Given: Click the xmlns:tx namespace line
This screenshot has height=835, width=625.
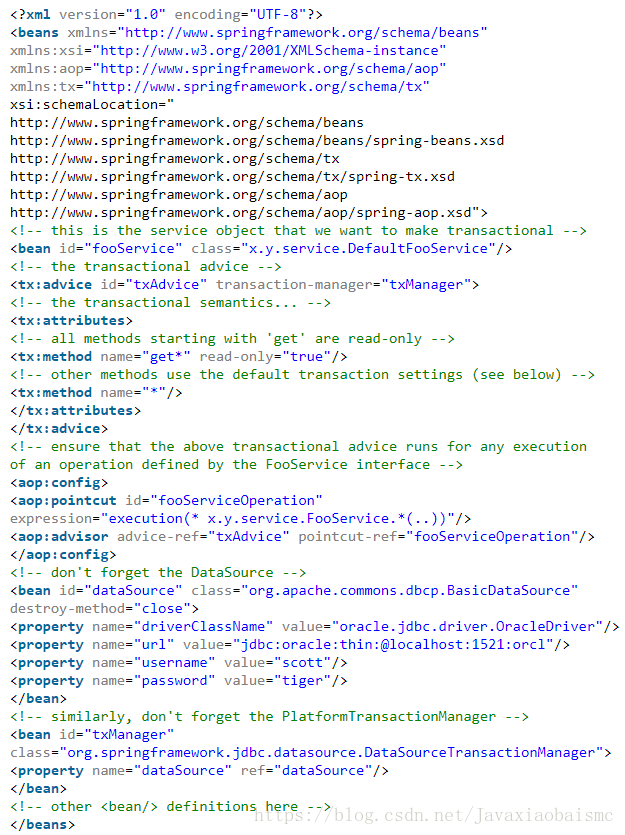Looking at the screenshot, I should pos(219,86).
